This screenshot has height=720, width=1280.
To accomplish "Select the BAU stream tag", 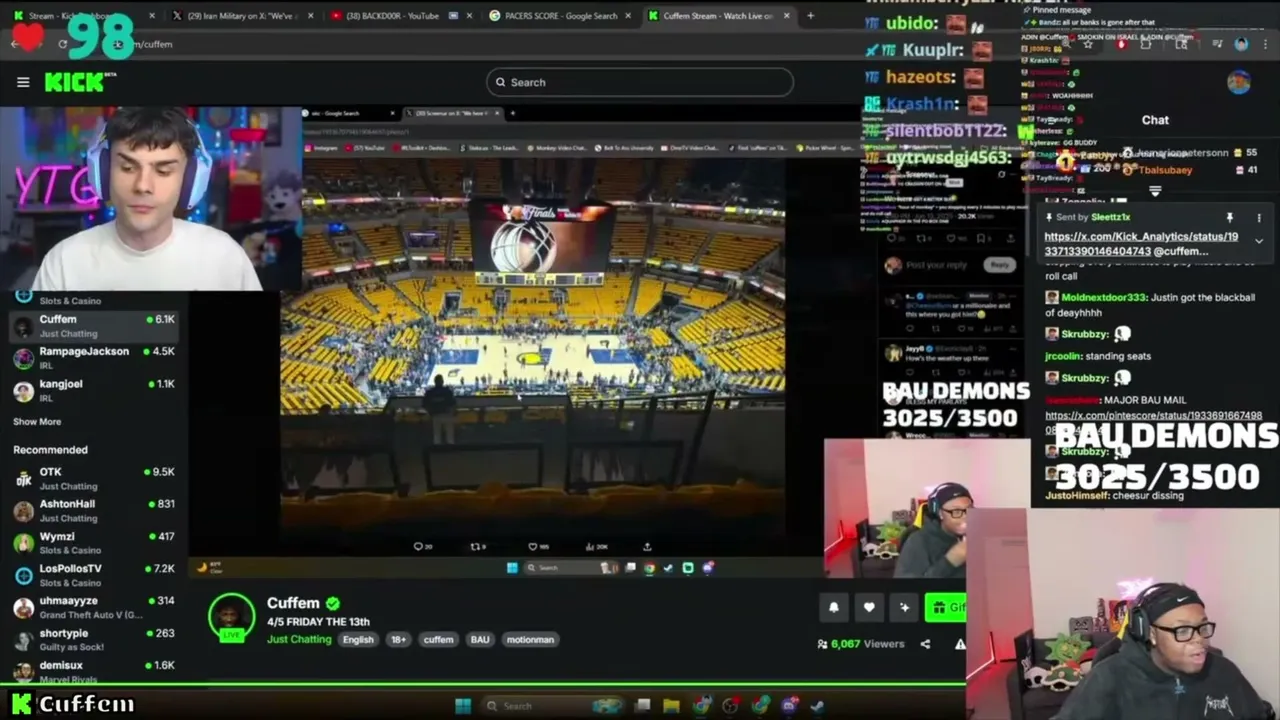I will click(x=480, y=639).
